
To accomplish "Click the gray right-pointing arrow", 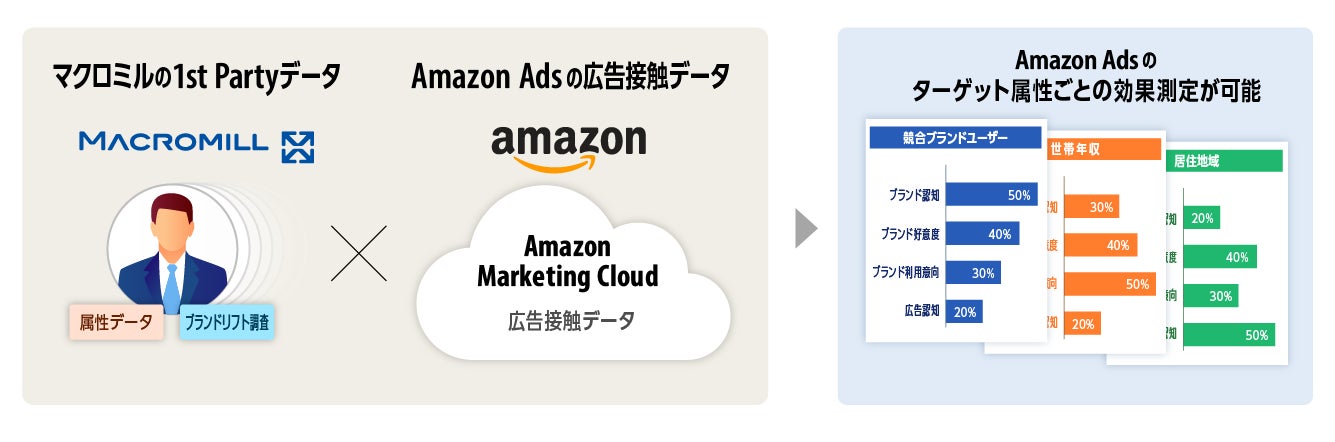I will 806,228.
